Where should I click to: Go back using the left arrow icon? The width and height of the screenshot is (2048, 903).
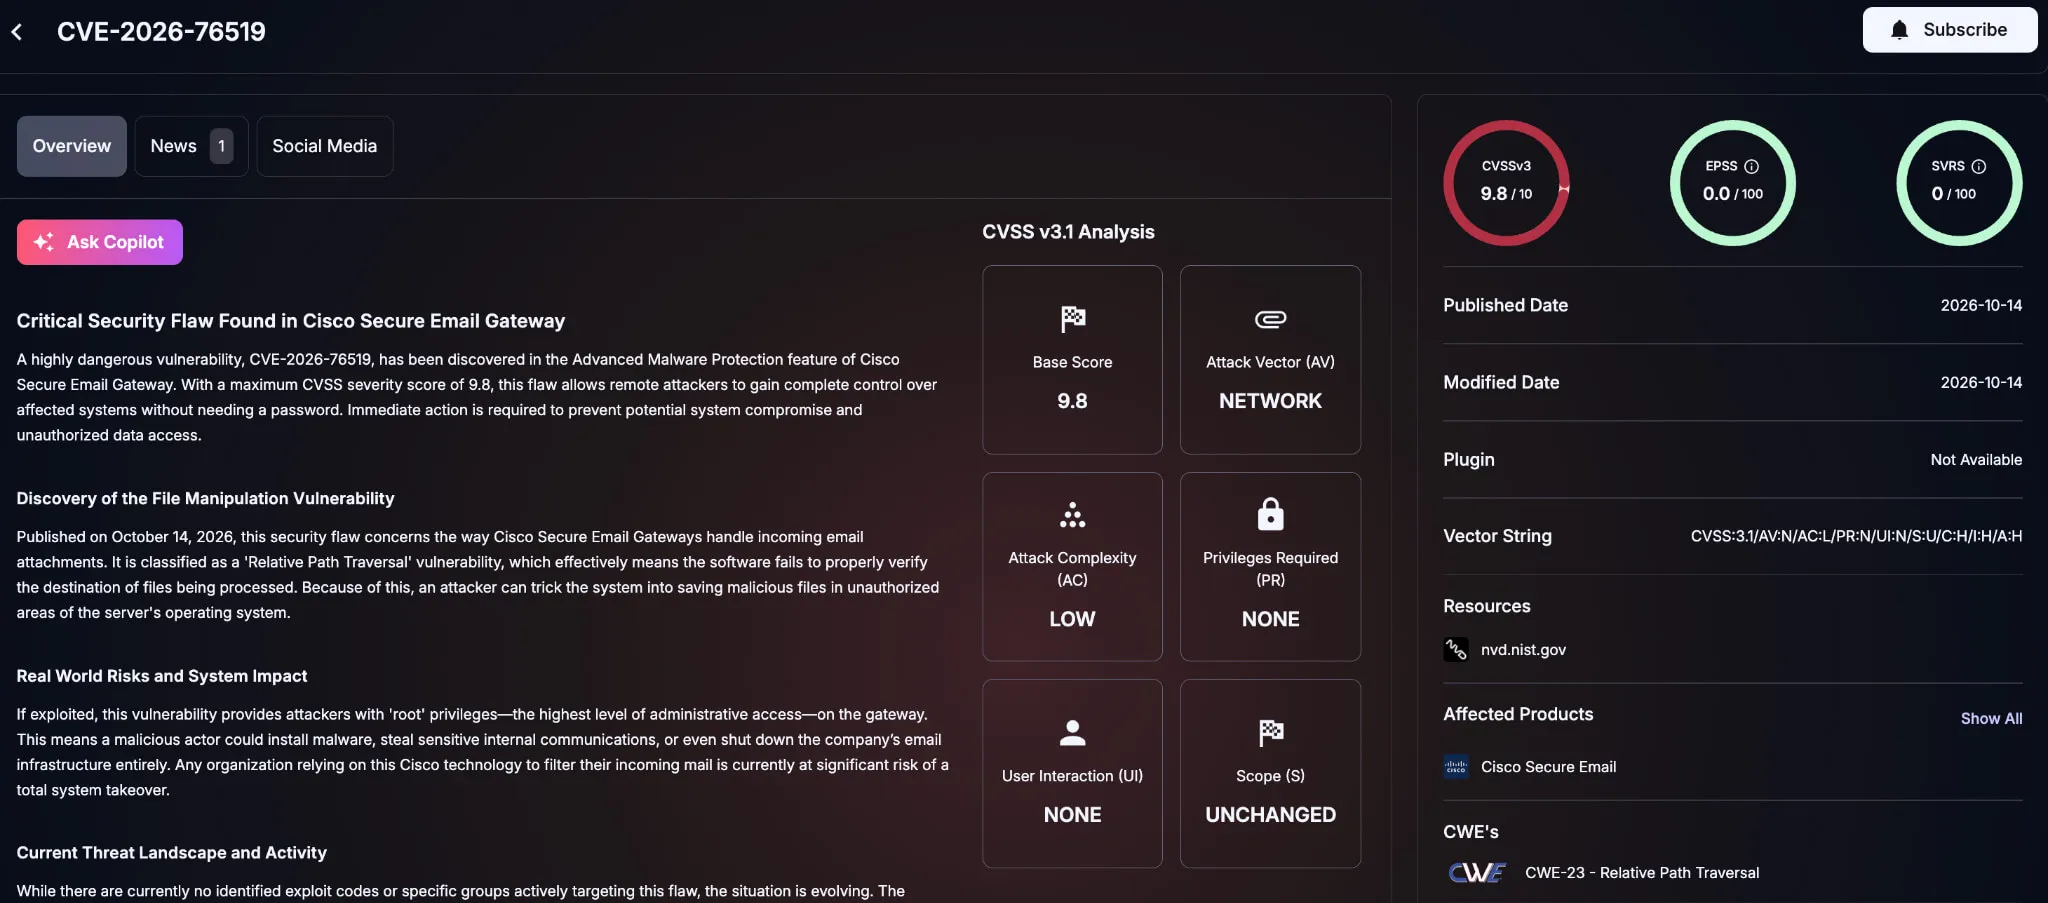[x=17, y=32]
